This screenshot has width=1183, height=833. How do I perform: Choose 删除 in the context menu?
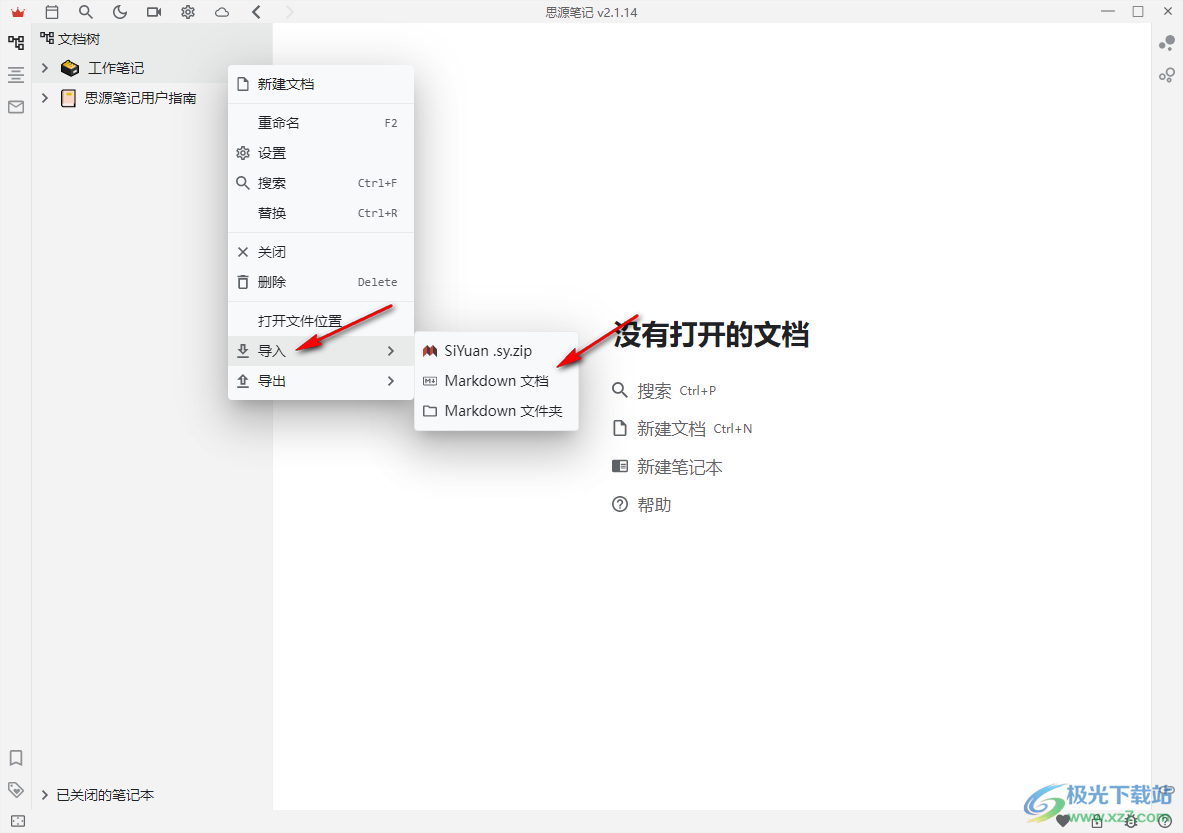pyautogui.click(x=321, y=282)
